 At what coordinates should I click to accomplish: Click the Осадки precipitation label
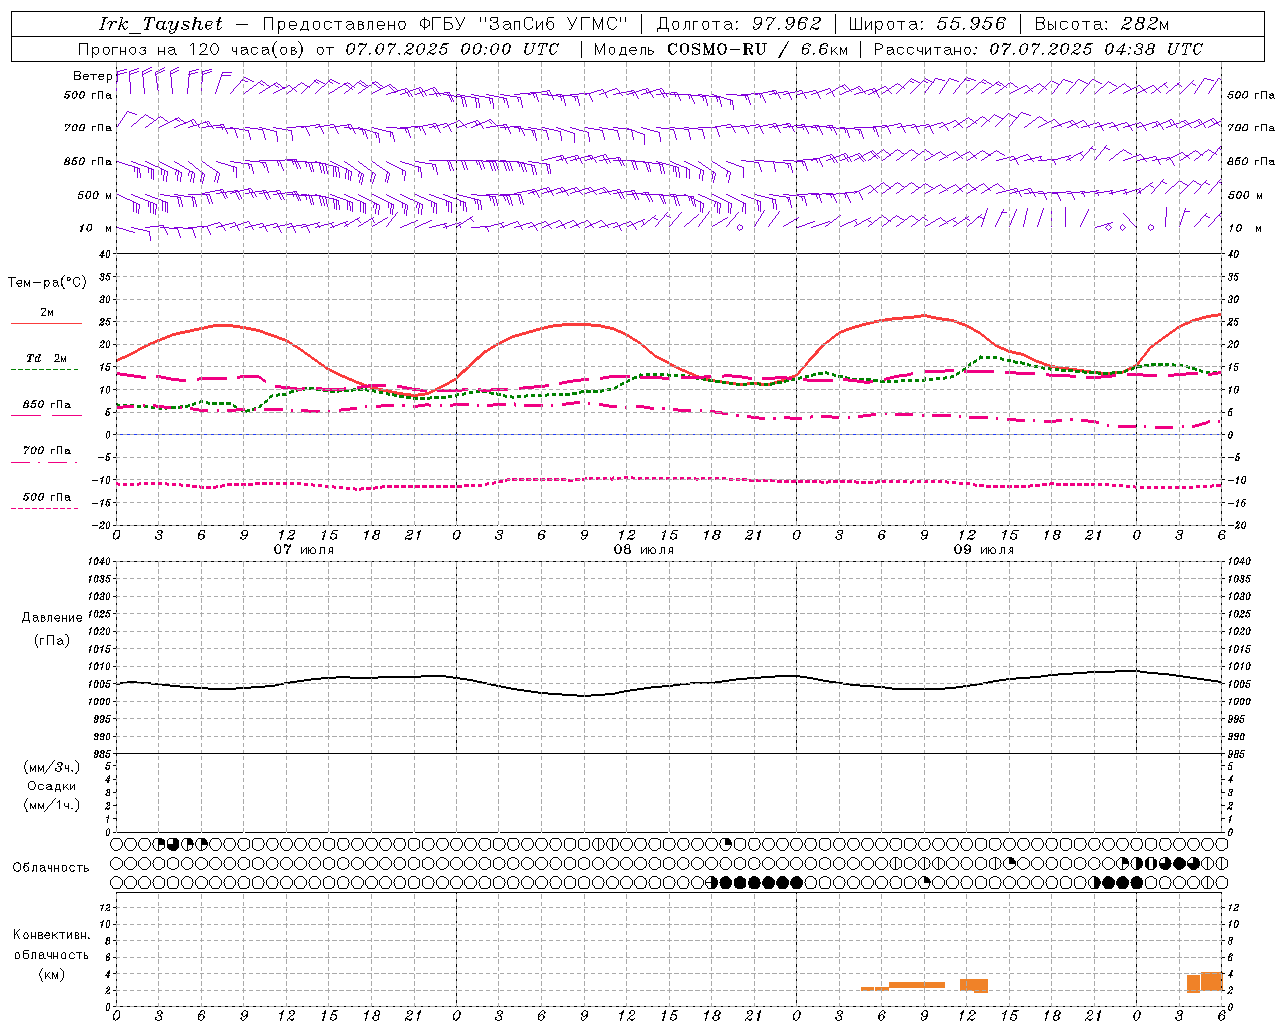point(52,786)
